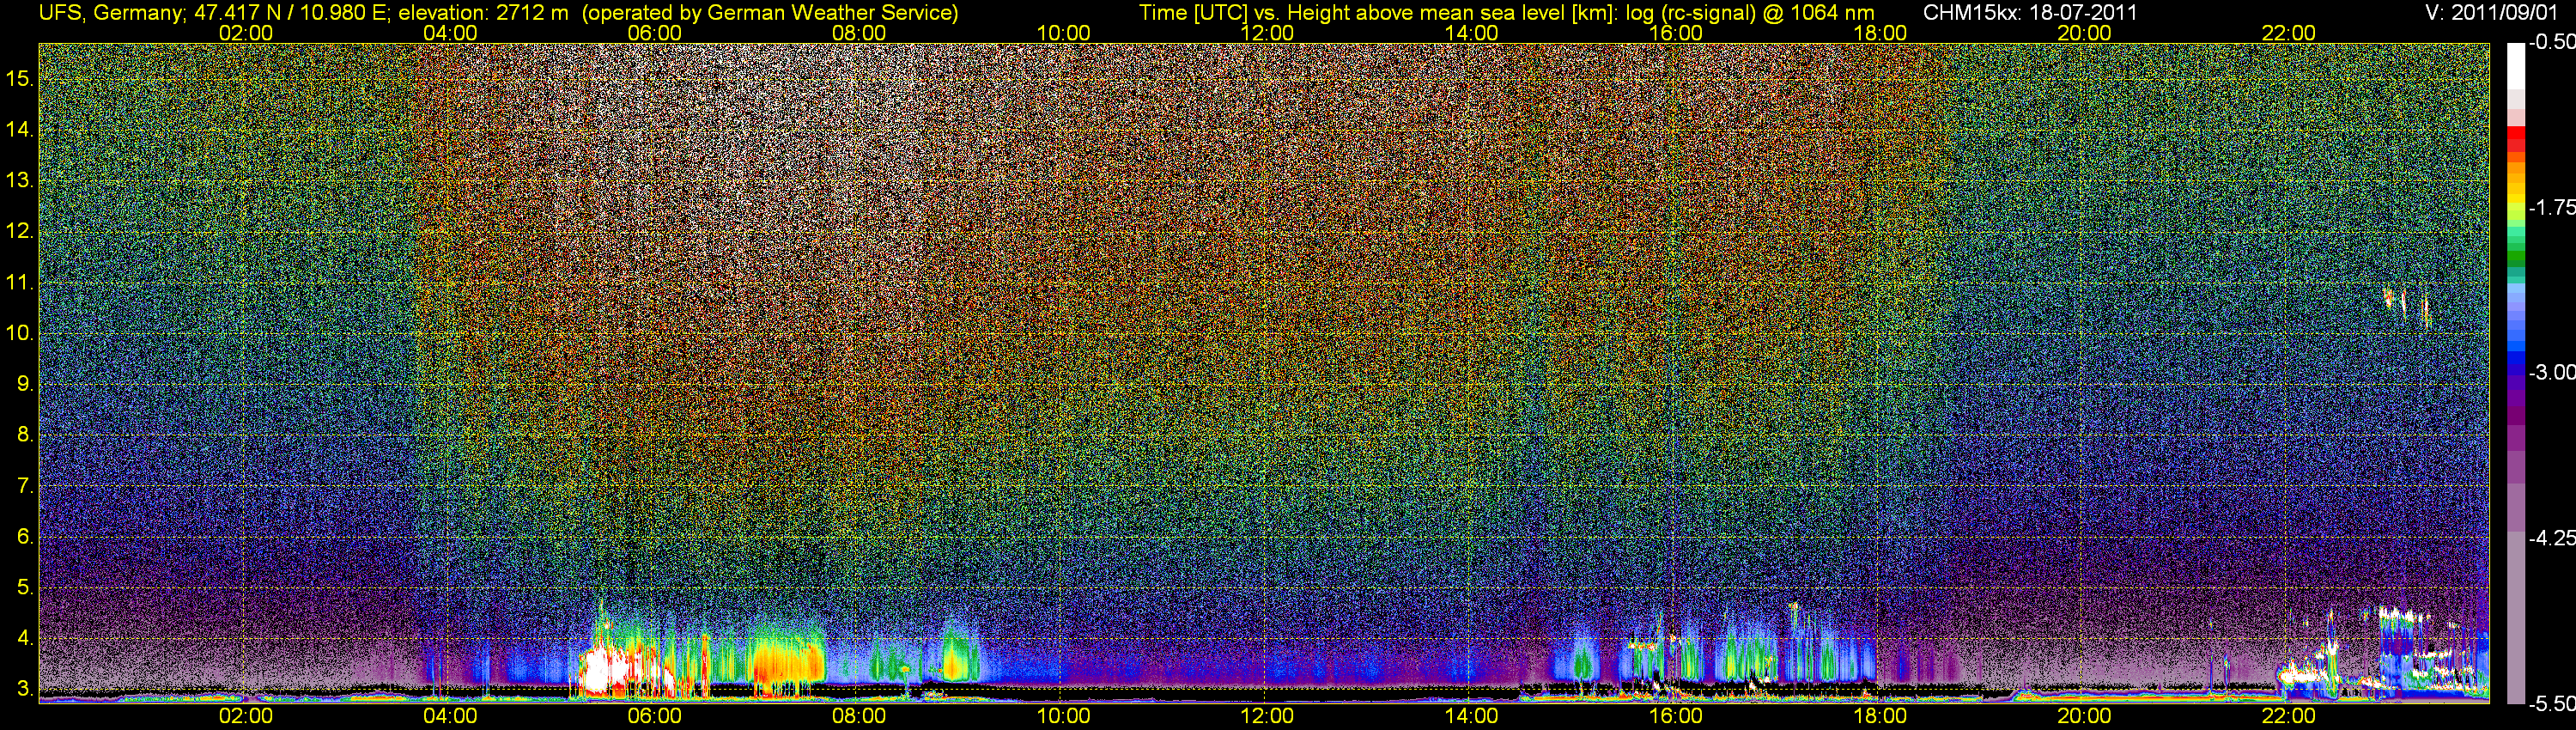The height and width of the screenshot is (730, 2576).
Task: Click the height axis label "14."
Action: pyautogui.click(x=20, y=130)
